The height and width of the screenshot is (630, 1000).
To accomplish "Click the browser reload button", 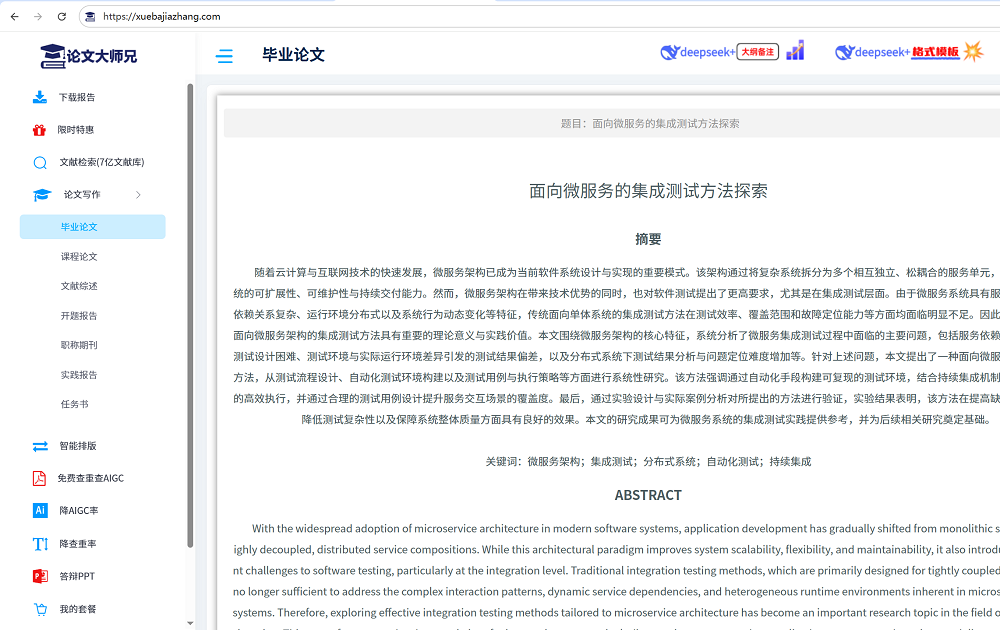I will point(62,17).
